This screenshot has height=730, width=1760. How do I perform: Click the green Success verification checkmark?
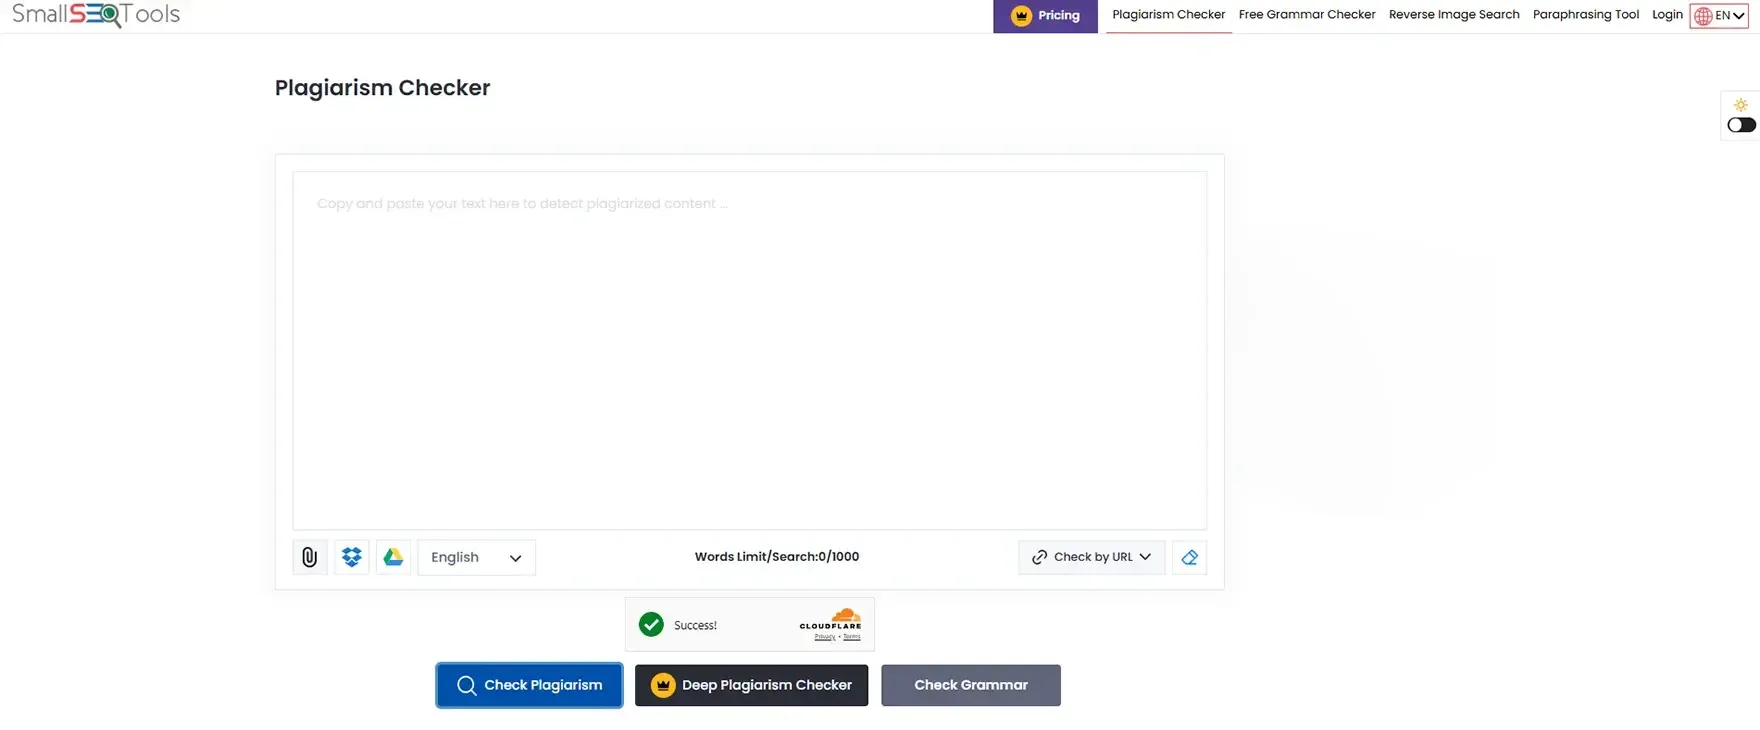click(x=651, y=625)
